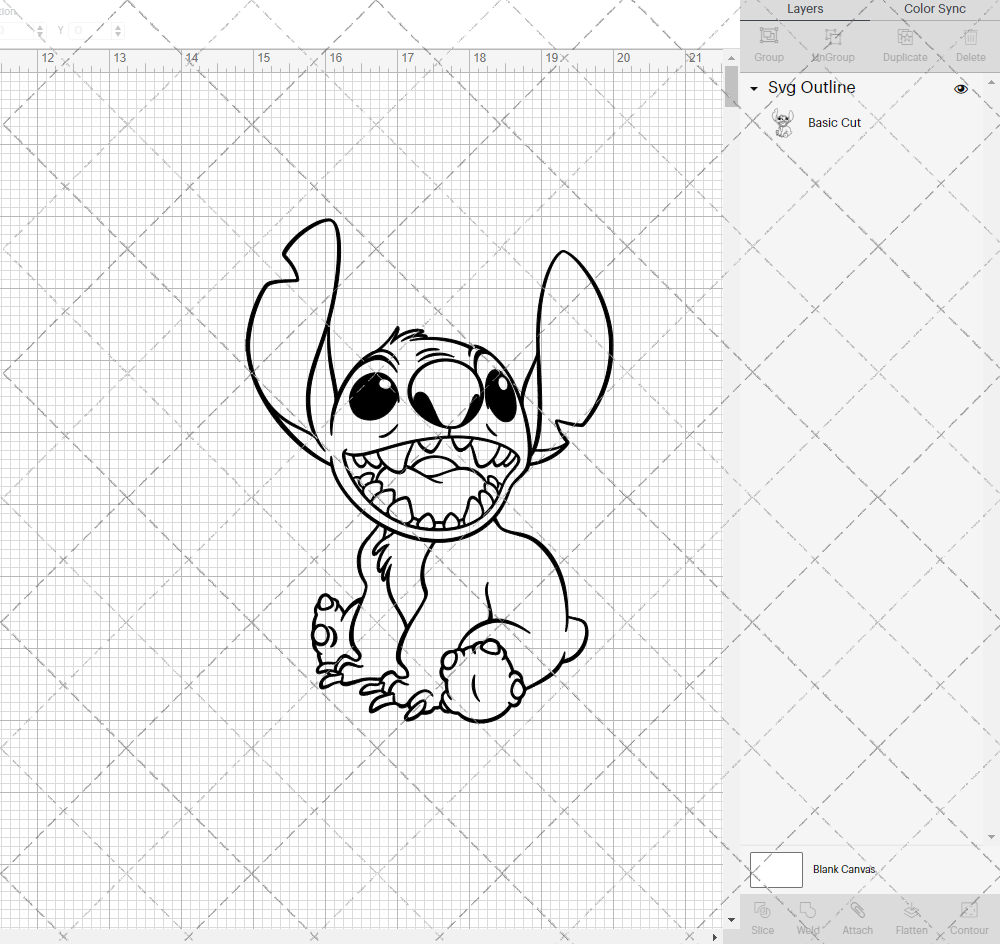Click the Blank Canvas white swatch
The width and height of the screenshot is (1000, 944).
pos(776,869)
